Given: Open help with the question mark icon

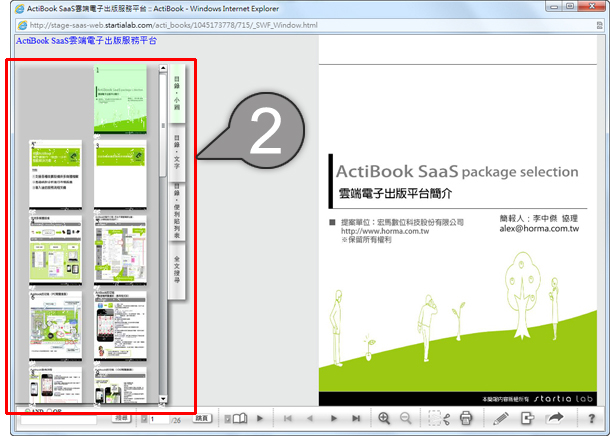Looking at the screenshot, I should [591, 418].
